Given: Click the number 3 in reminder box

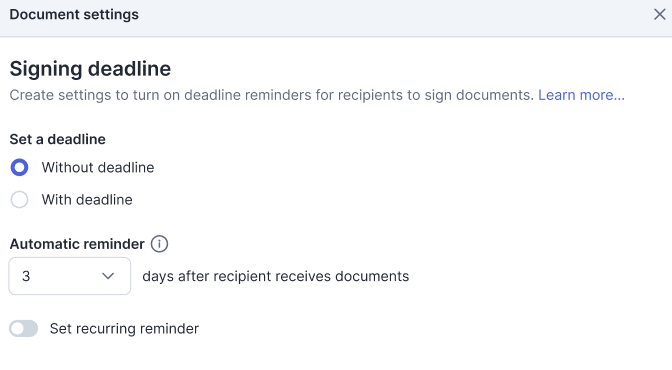Looking at the screenshot, I should (26, 276).
